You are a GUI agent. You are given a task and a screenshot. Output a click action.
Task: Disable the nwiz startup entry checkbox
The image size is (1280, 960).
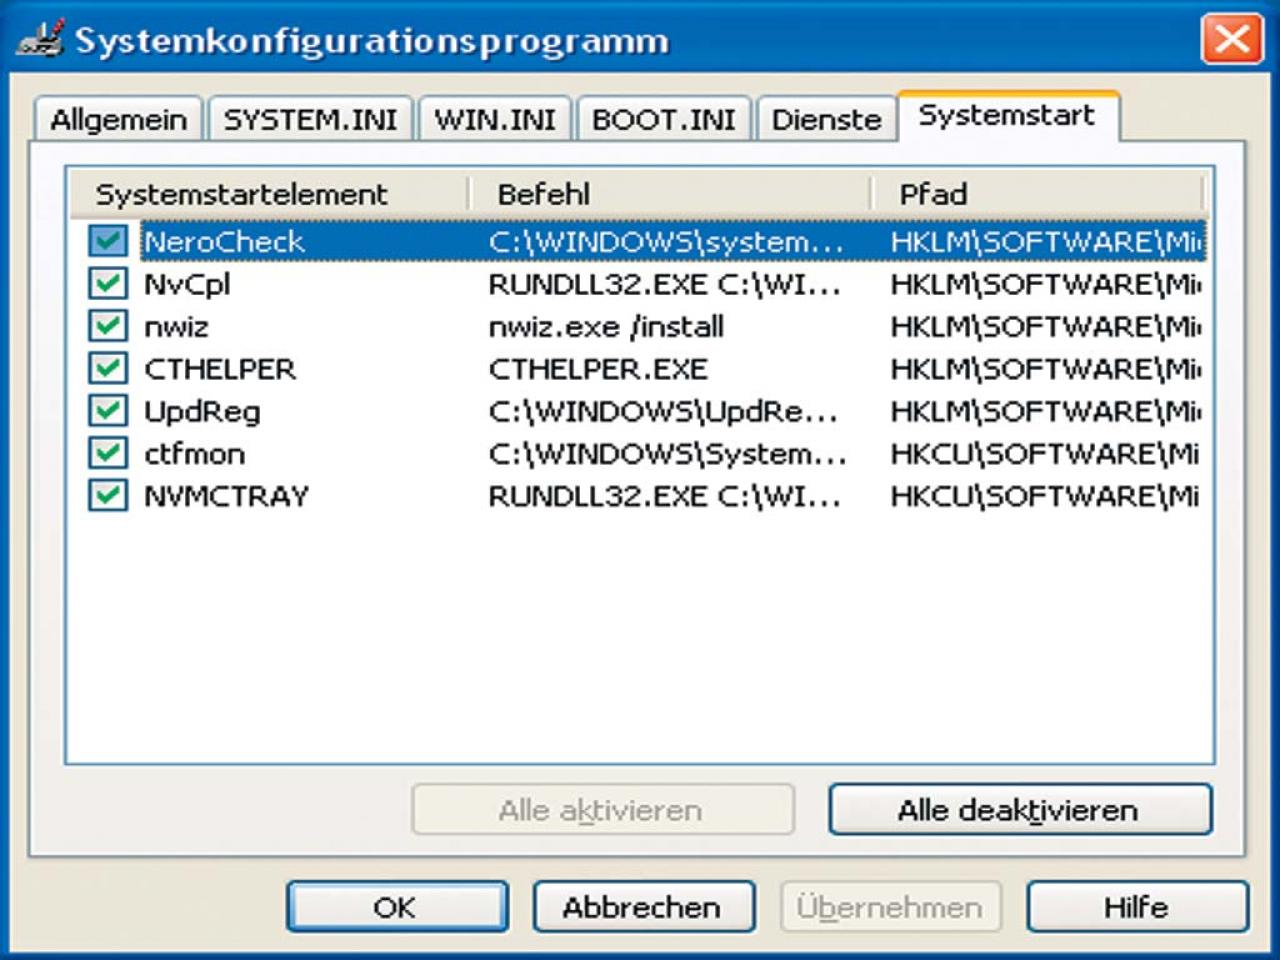click(108, 326)
